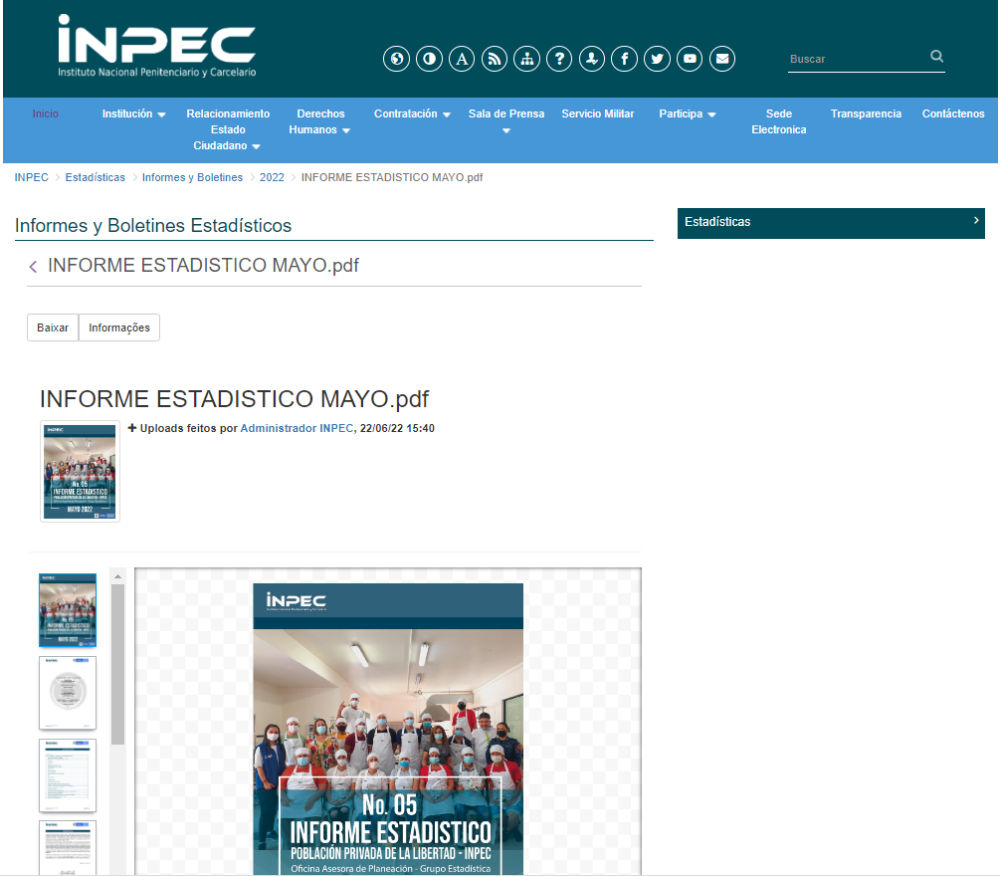Open the YouTube icon link
The height and width of the screenshot is (876, 1000).
coord(690,59)
